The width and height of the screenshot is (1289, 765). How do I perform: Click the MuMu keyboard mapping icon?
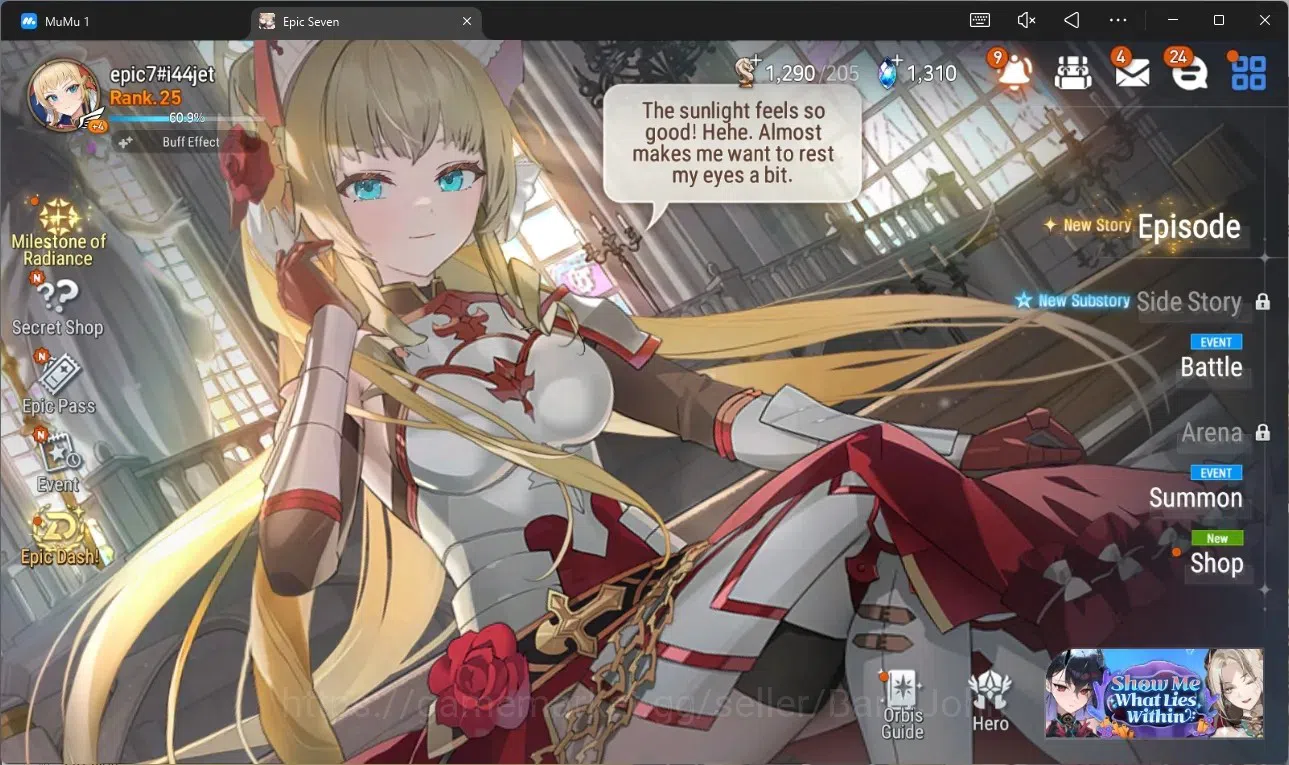tap(980, 20)
